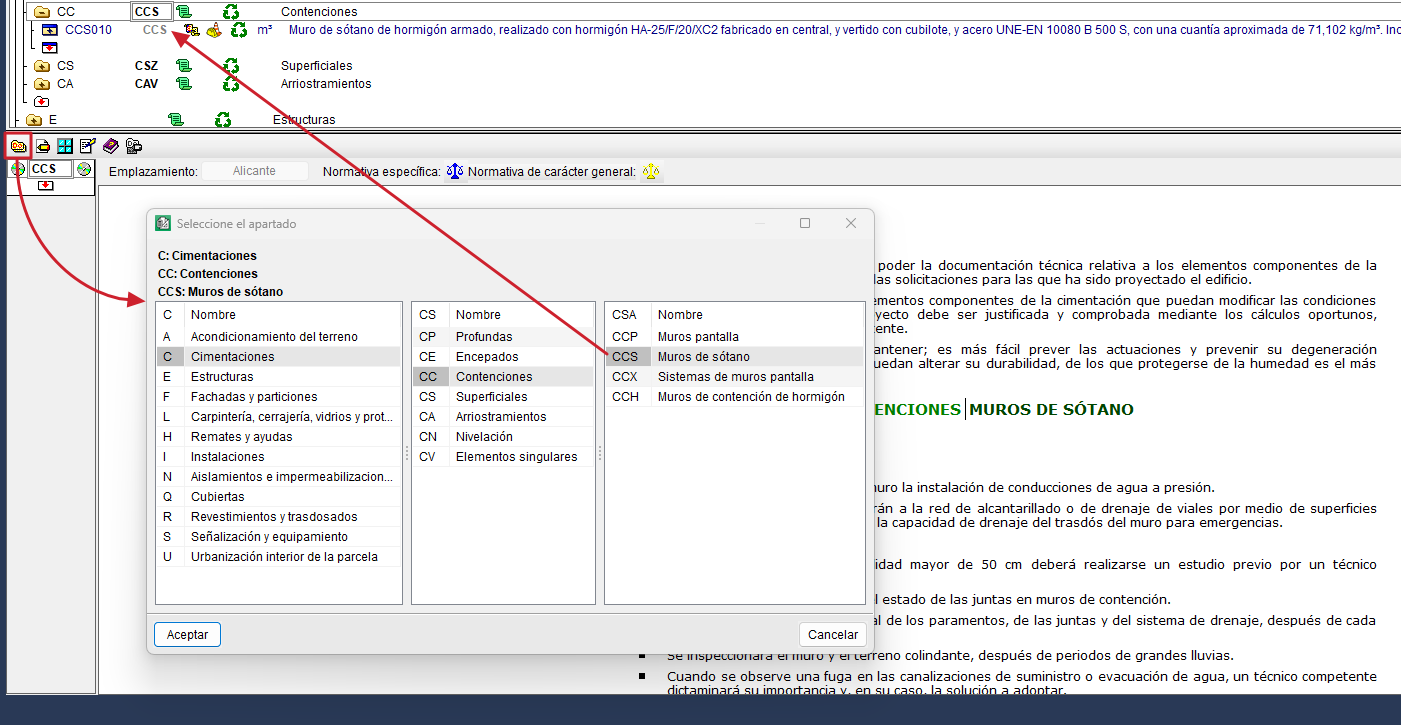This screenshot has width=1401, height=725.
Task: Select Superficiales in the dialog's middle list
Action: 503,397
